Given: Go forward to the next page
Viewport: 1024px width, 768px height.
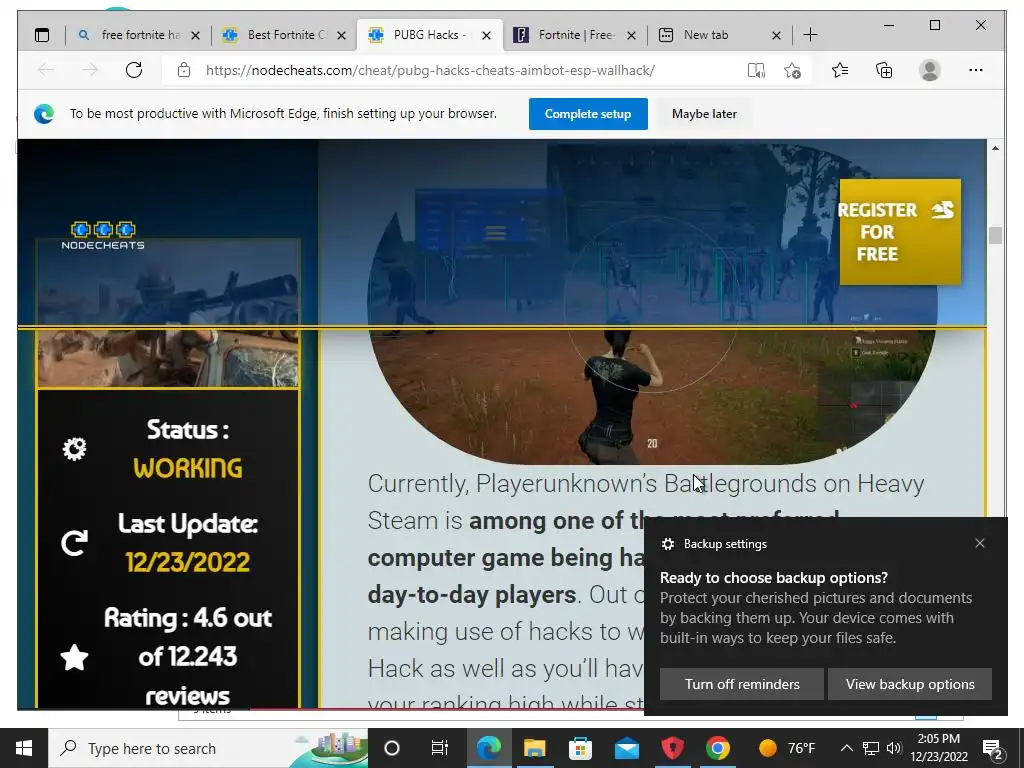Looking at the screenshot, I should click(90, 70).
